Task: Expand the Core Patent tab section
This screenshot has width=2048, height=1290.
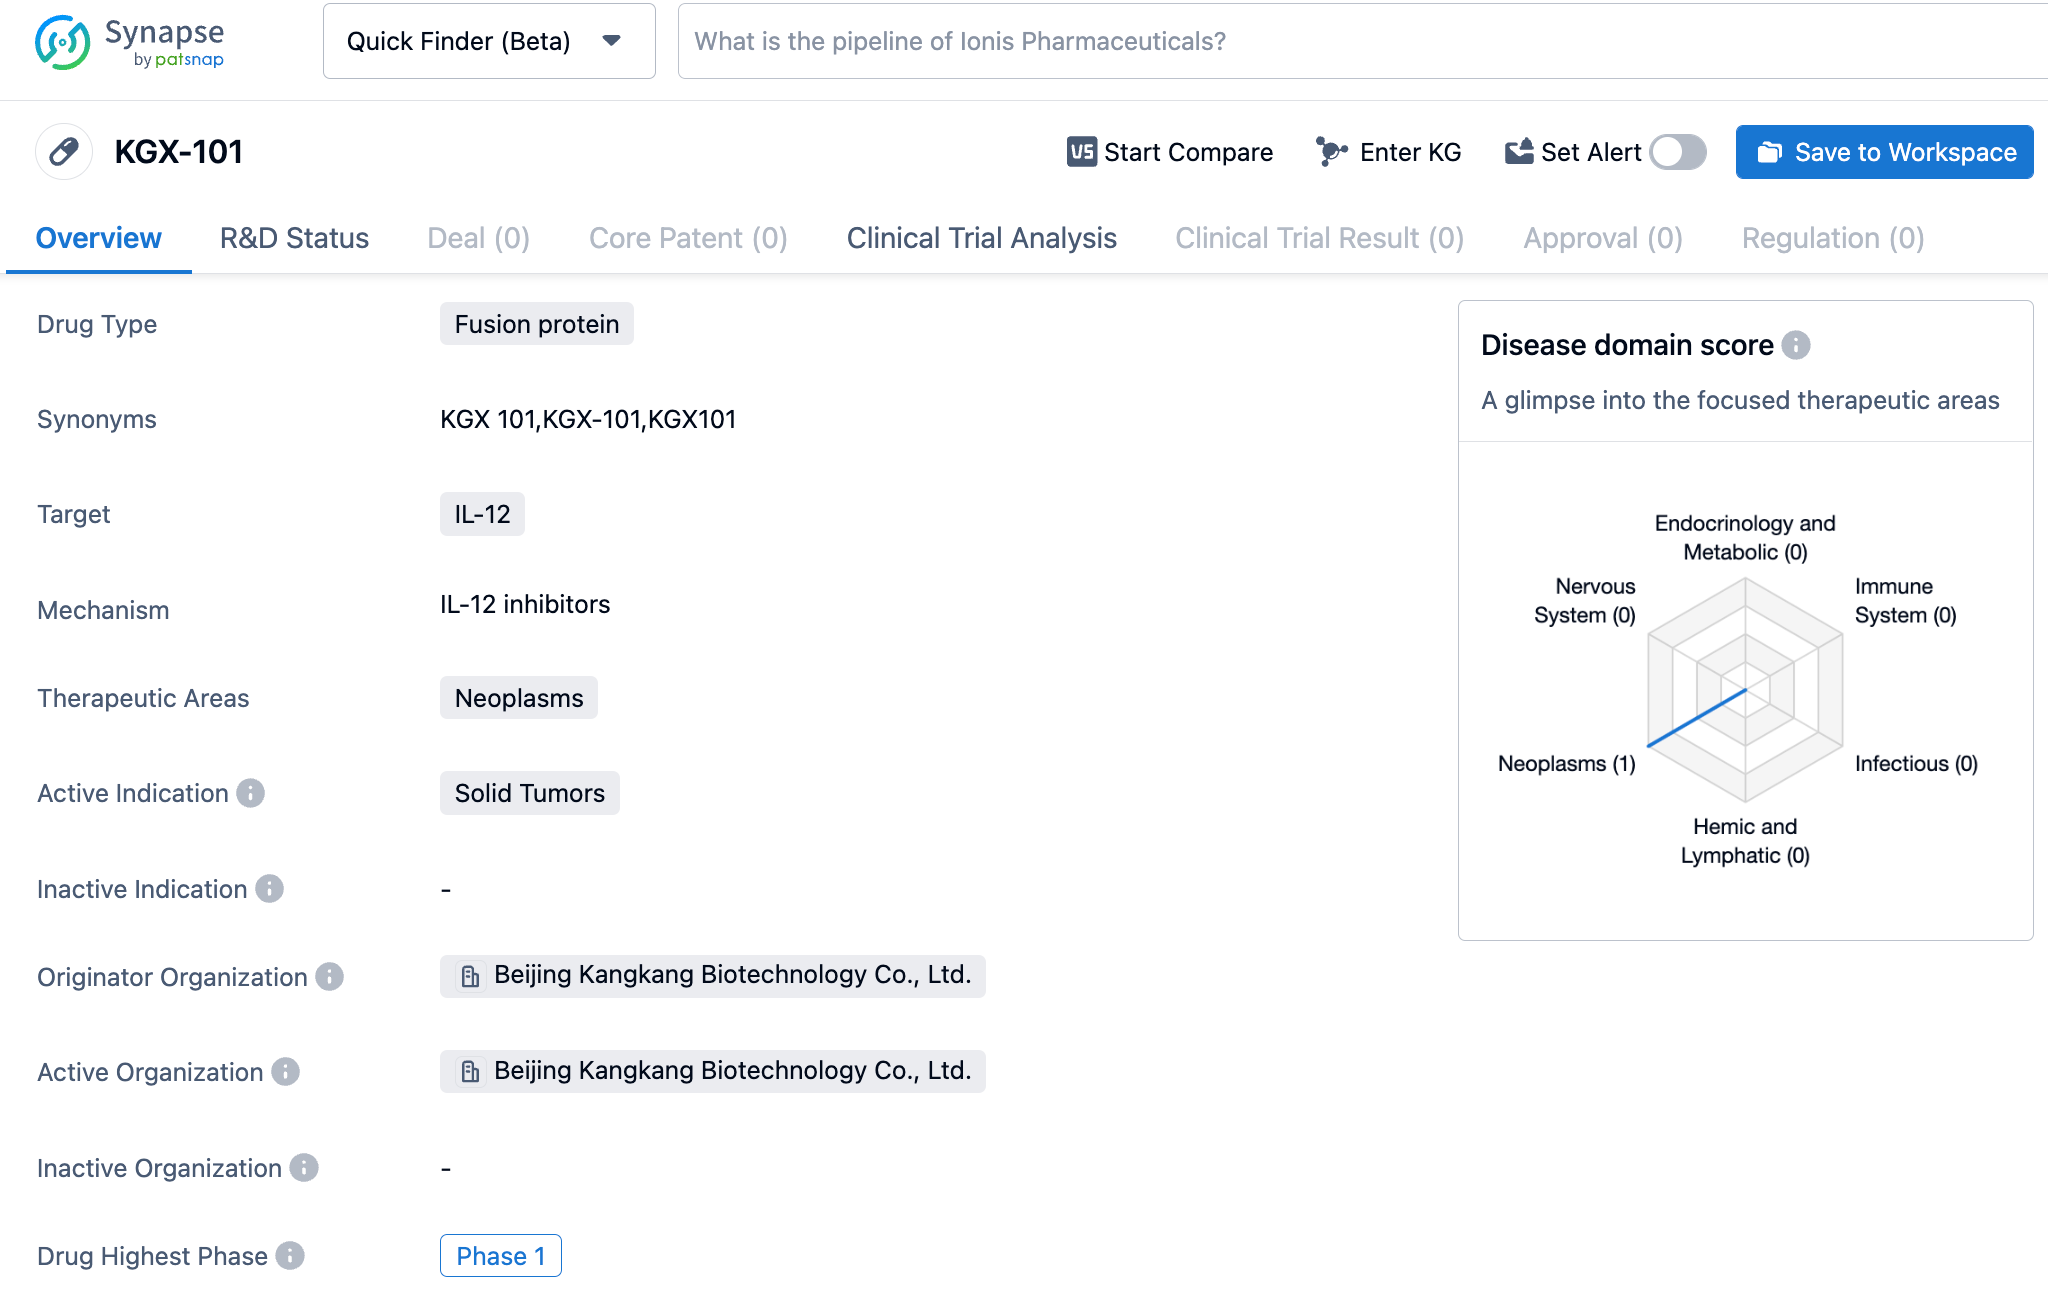Action: point(687,236)
